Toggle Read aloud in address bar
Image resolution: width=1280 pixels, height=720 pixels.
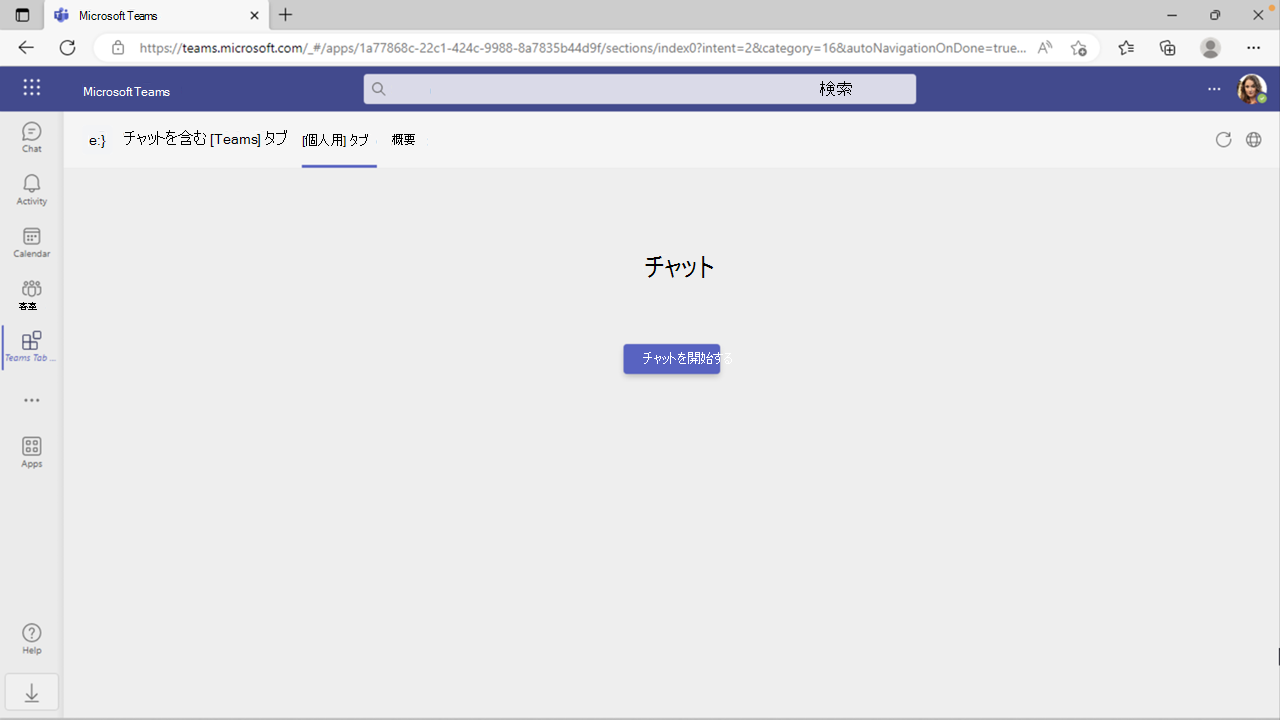coord(1045,48)
